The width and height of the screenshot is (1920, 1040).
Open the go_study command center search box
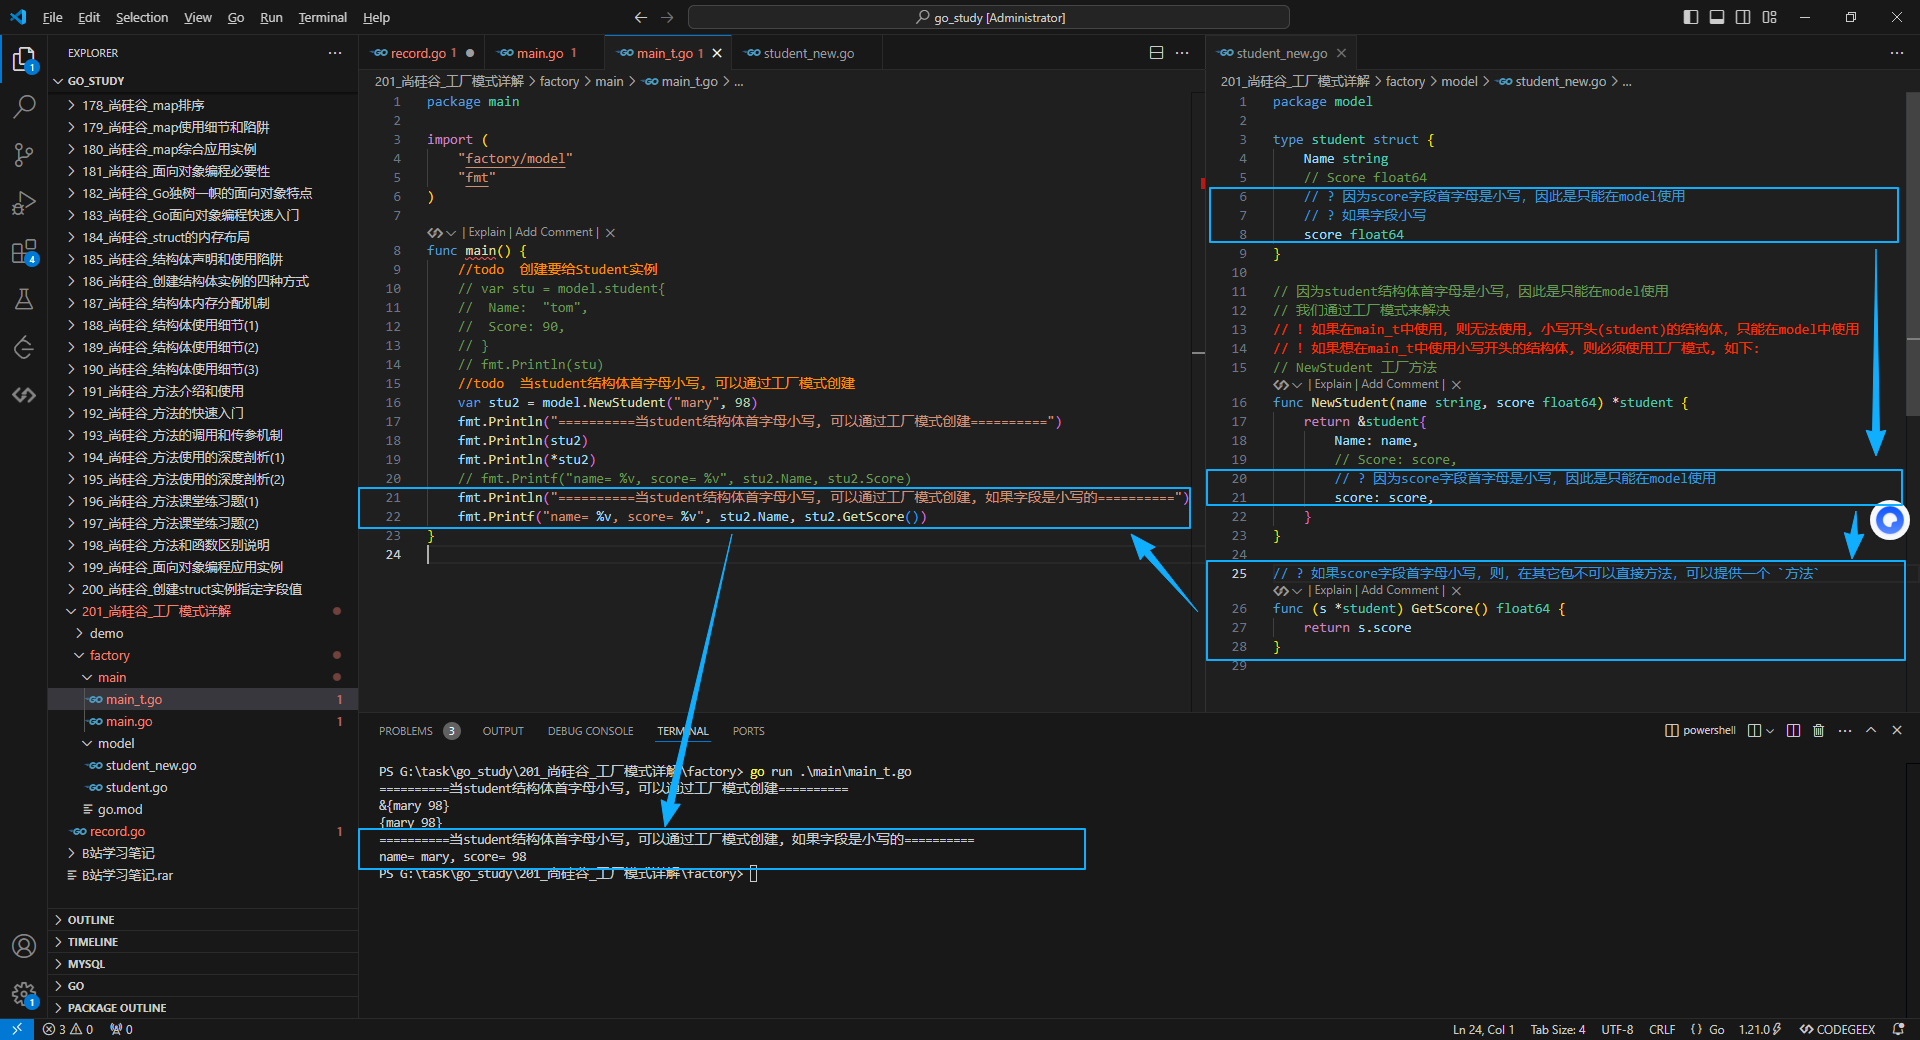[x=989, y=17]
